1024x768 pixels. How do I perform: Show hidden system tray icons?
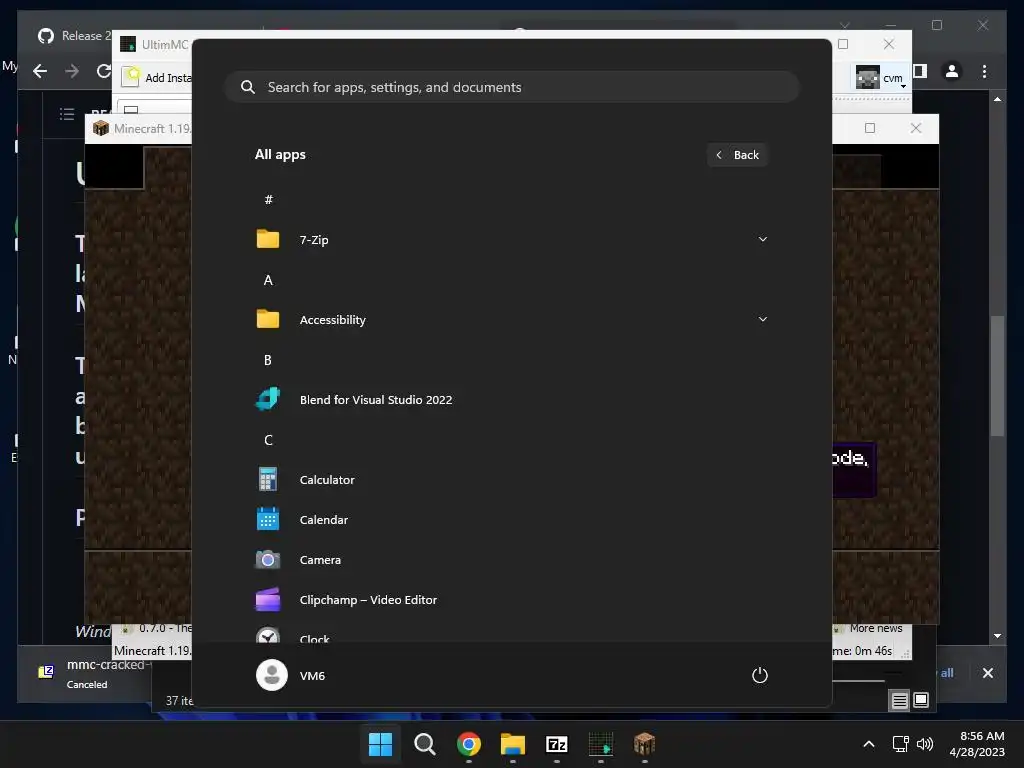tap(869, 744)
